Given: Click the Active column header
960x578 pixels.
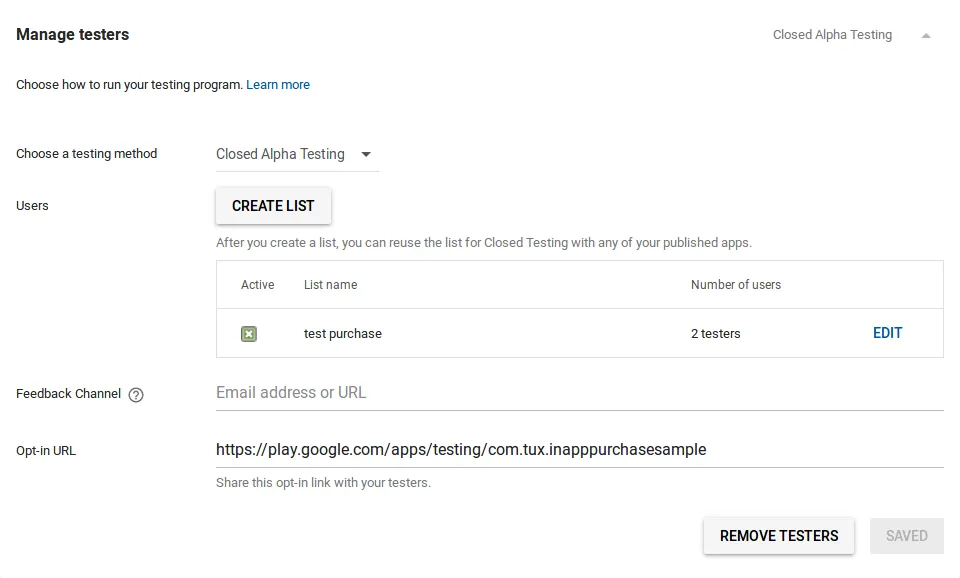Looking at the screenshot, I should 257,285.
